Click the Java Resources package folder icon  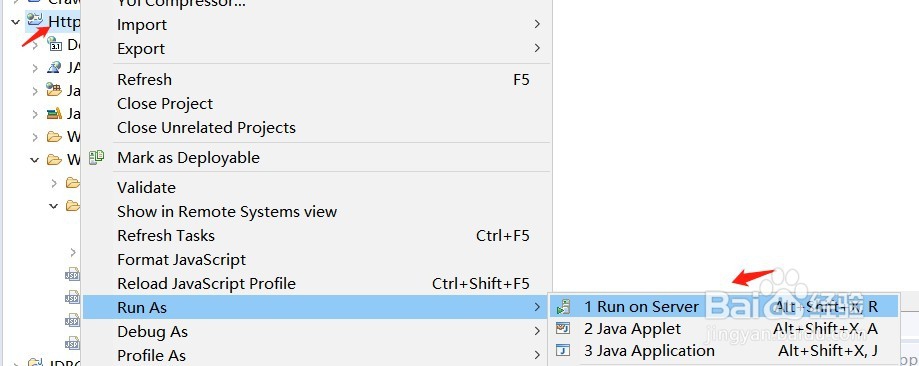click(x=55, y=90)
